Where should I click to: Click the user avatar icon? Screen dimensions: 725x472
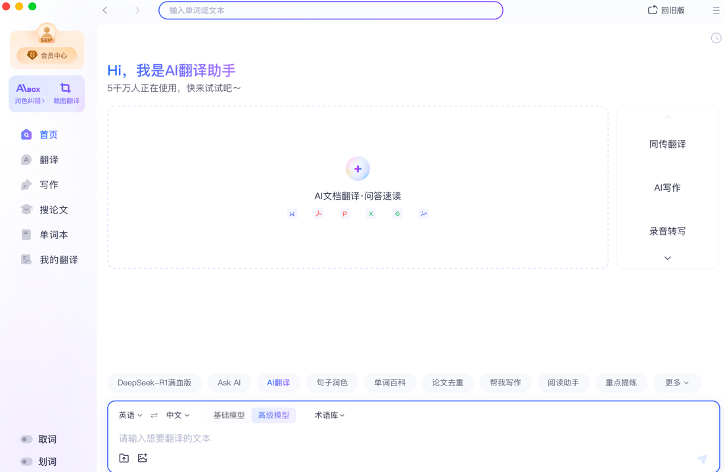pos(46,37)
